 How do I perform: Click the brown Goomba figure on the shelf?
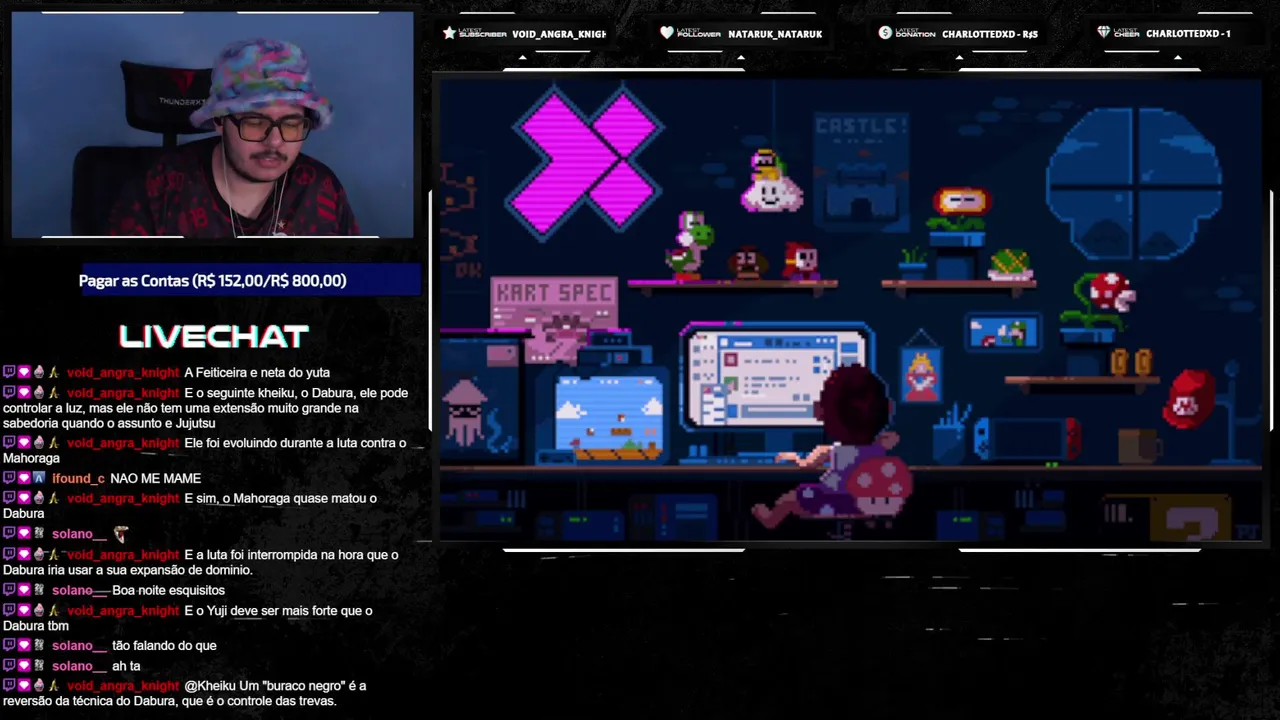(x=746, y=263)
